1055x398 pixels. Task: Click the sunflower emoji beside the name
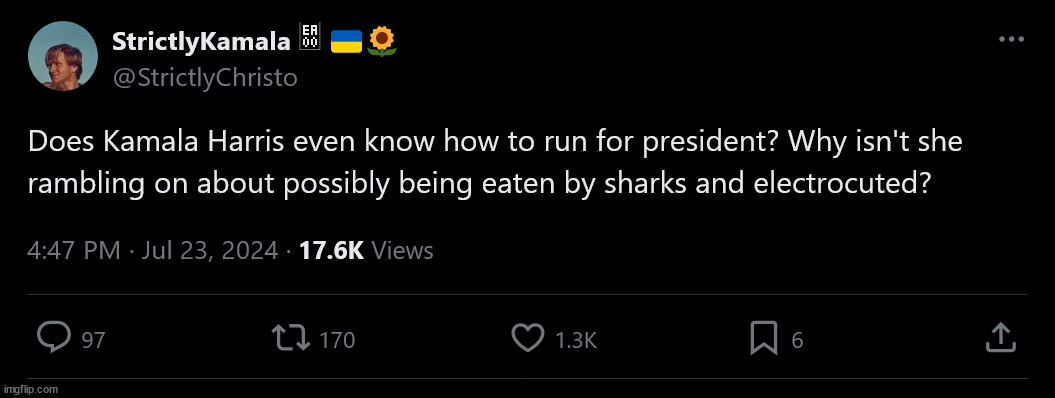[382, 41]
